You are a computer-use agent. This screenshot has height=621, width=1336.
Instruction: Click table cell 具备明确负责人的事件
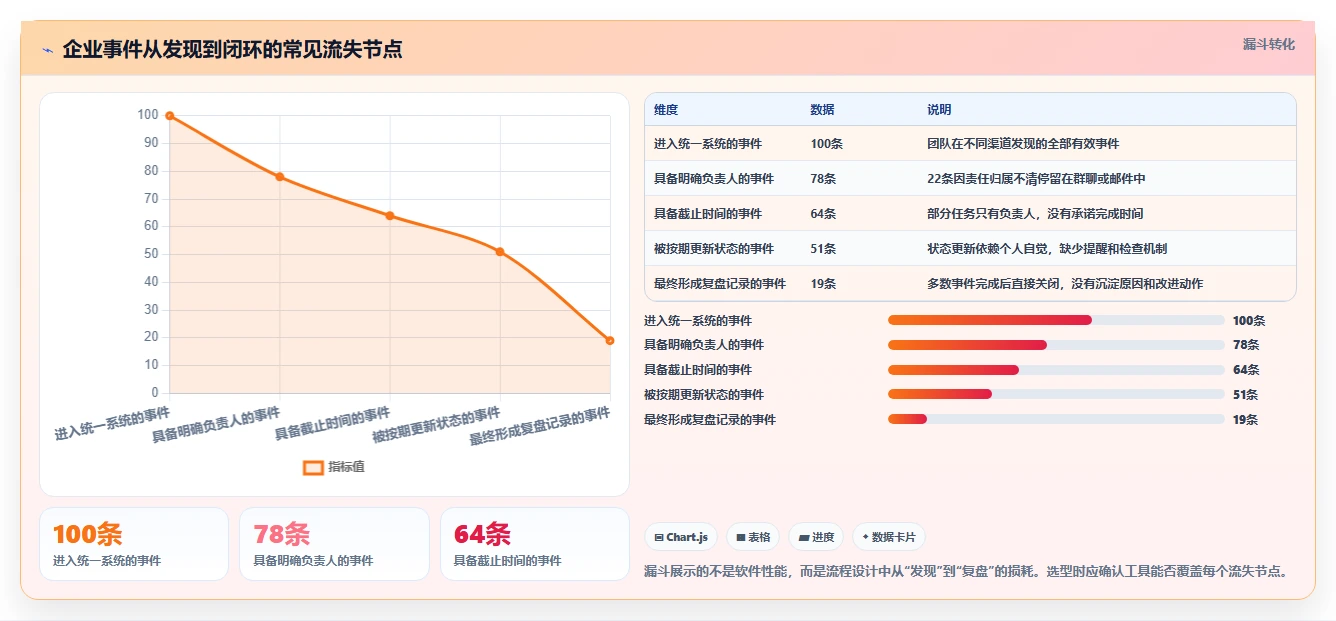click(714, 179)
